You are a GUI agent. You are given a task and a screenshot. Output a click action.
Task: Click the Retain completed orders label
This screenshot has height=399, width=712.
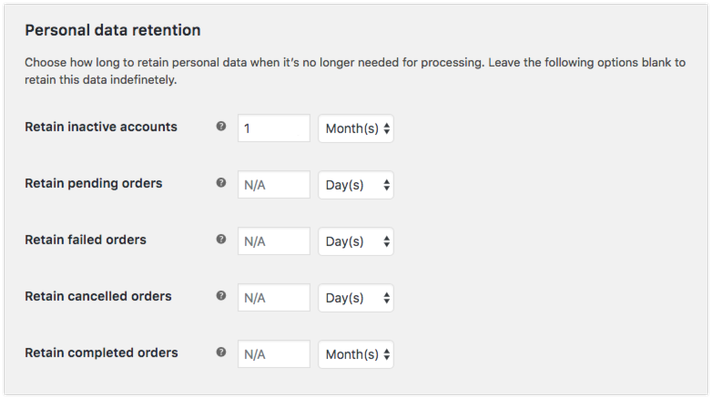101,353
